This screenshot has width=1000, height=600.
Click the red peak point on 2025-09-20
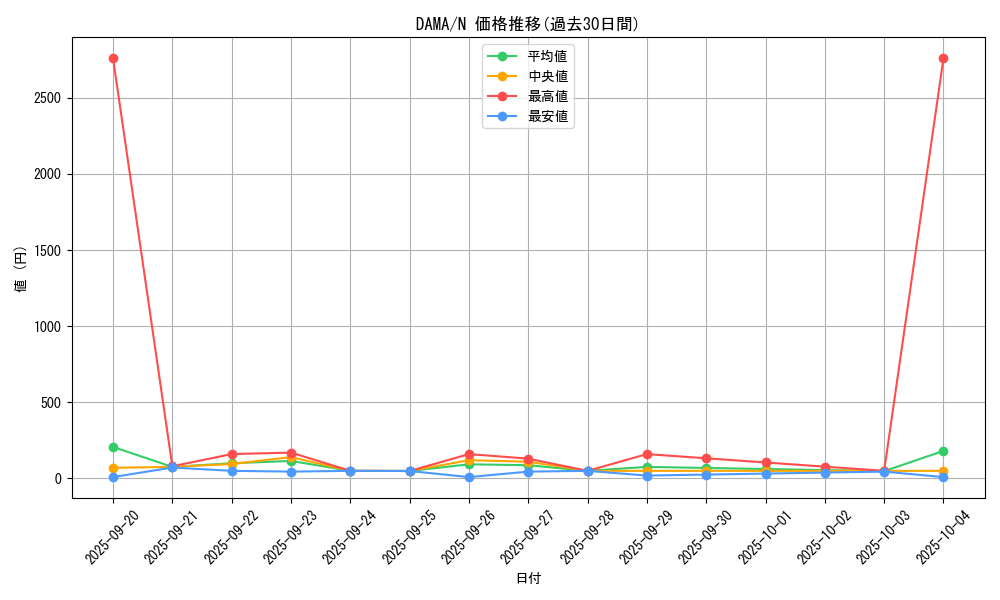click(x=113, y=58)
